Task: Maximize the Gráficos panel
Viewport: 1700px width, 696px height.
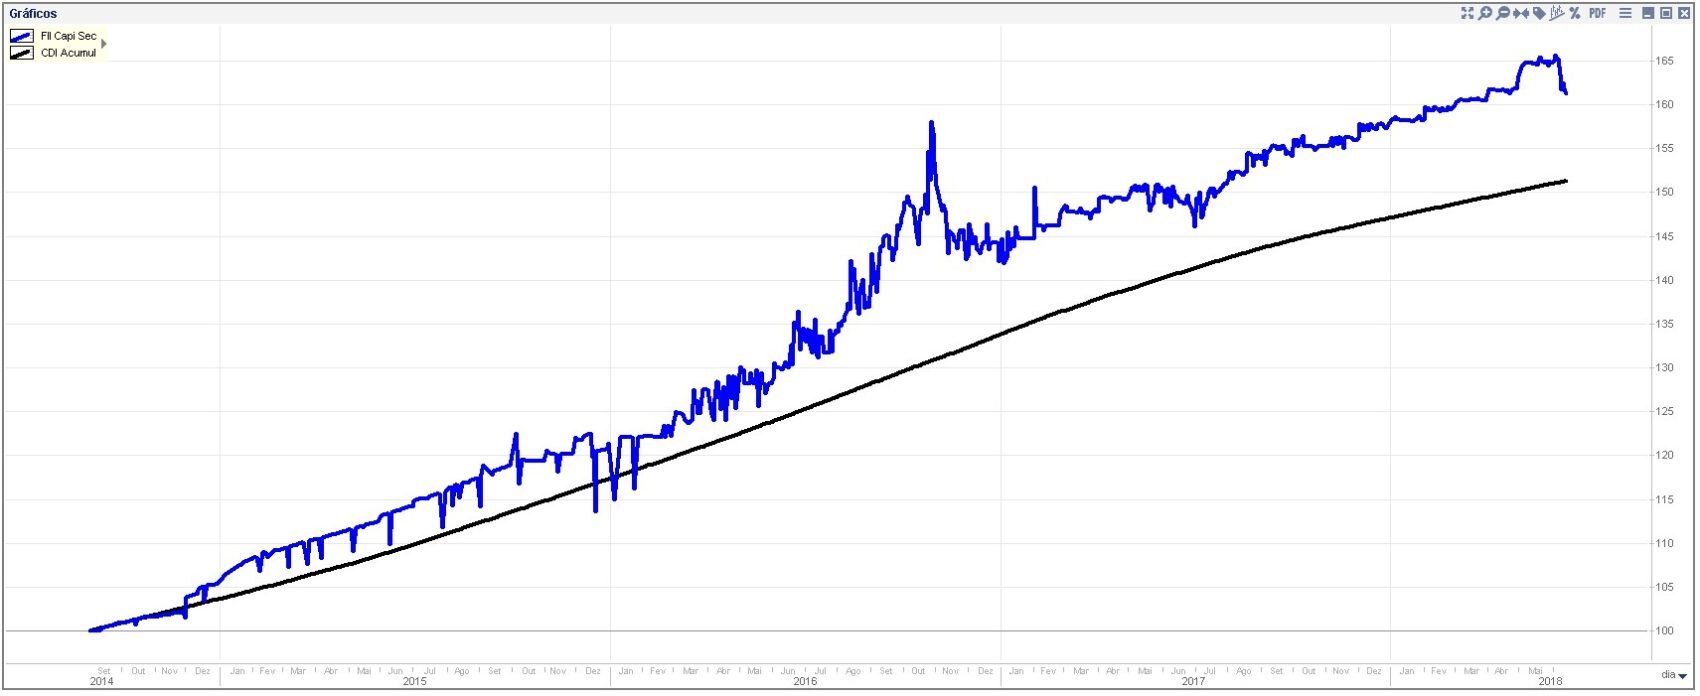Action: coord(1666,13)
